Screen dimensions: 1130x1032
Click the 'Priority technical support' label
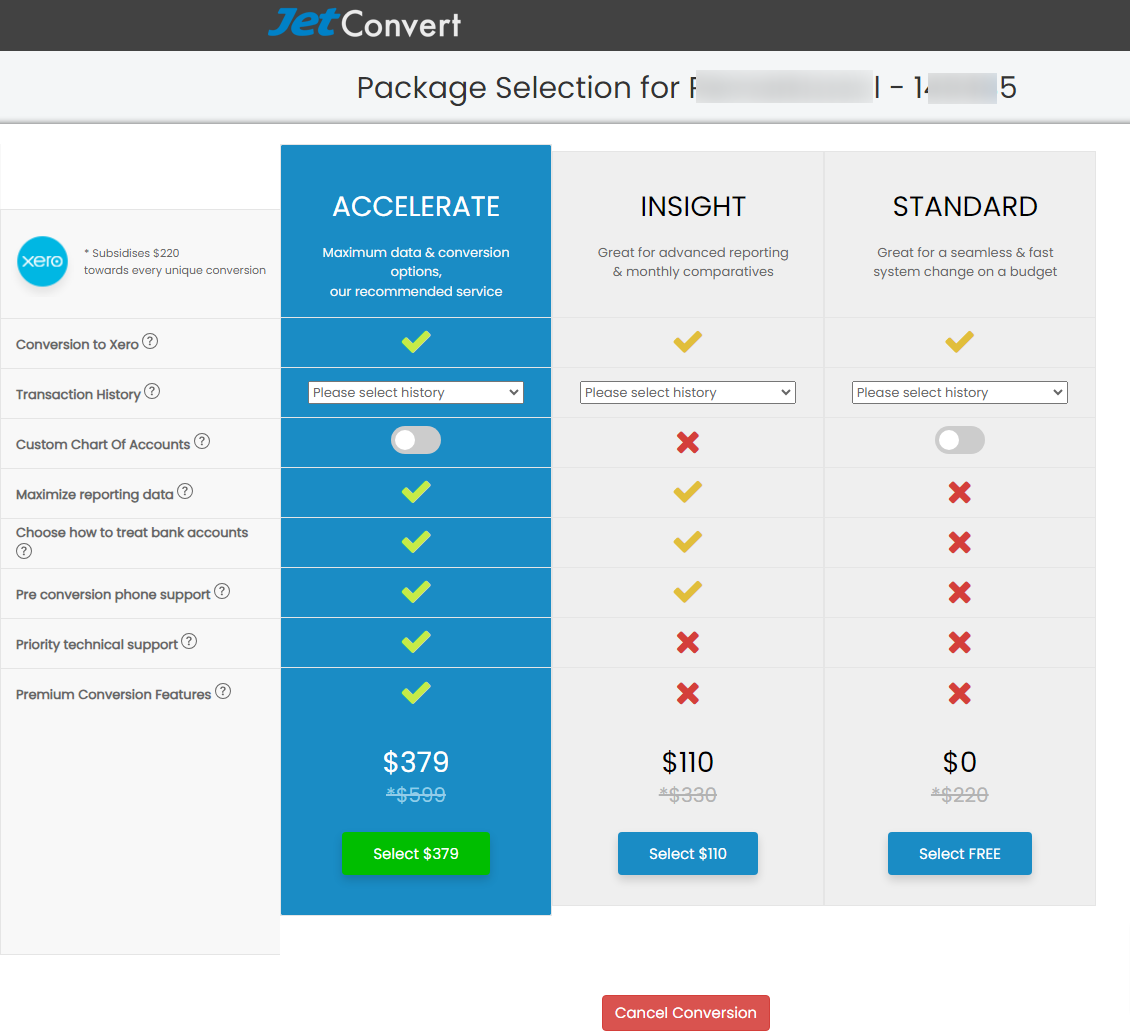click(97, 644)
